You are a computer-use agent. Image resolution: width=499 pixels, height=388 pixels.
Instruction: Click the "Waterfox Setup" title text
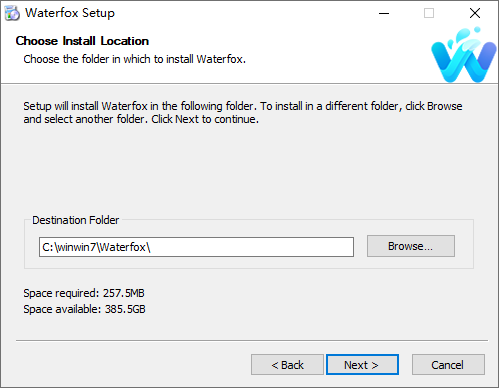click(70, 13)
